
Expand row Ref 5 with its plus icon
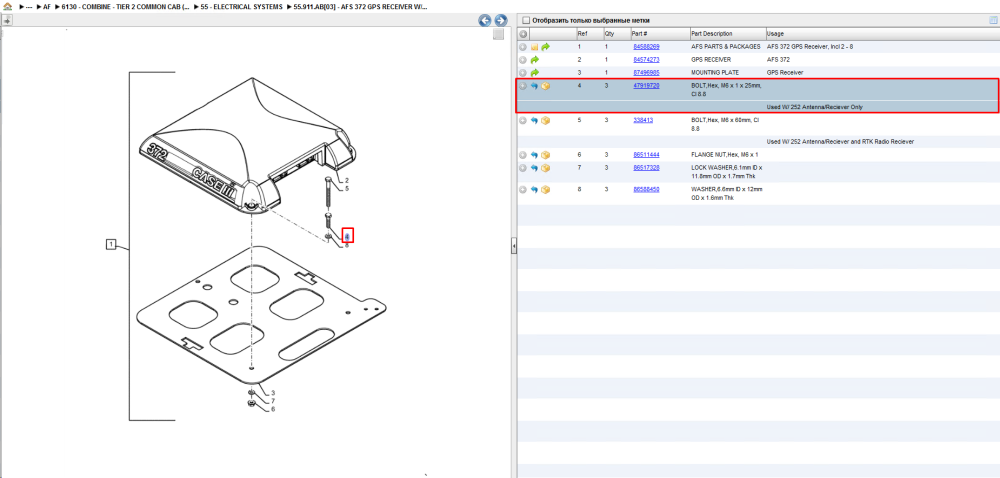[x=523, y=120]
